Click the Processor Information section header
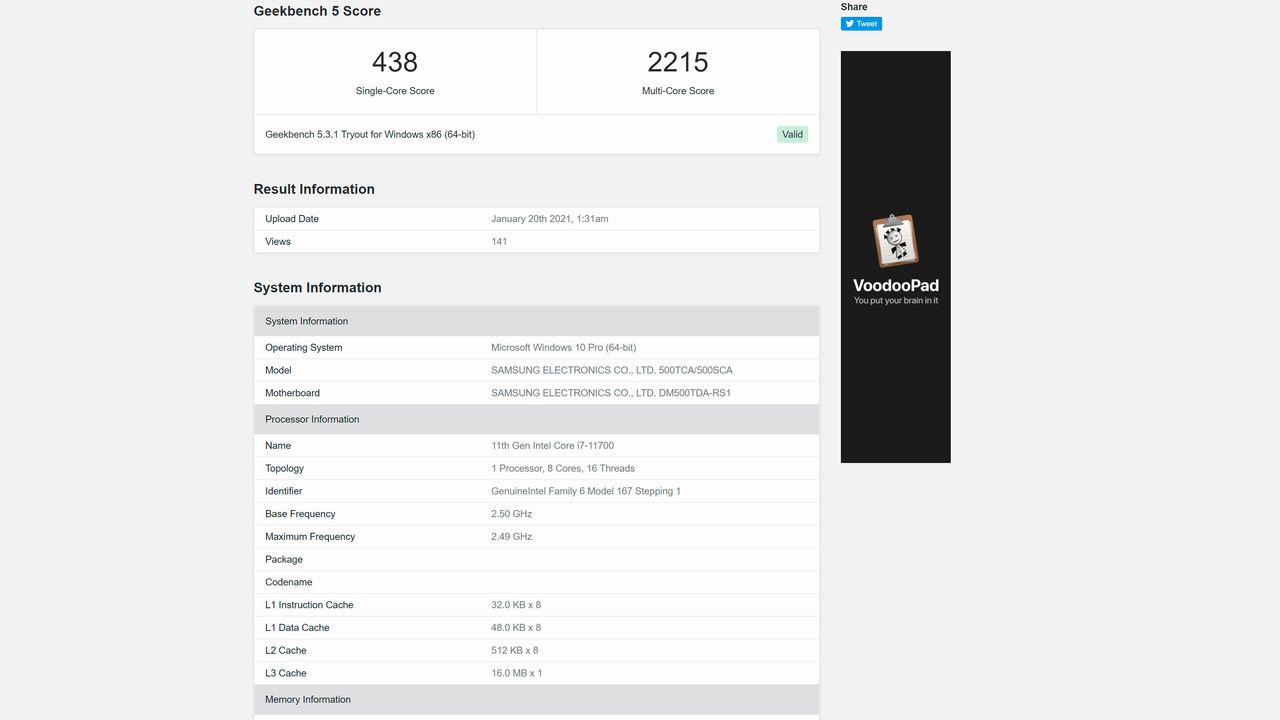This screenshot has width=1280, height=720. 536,420
